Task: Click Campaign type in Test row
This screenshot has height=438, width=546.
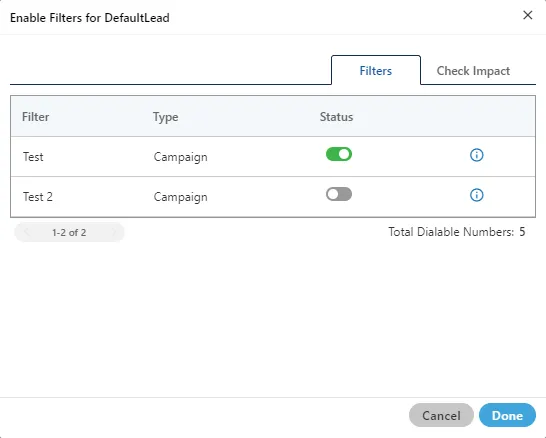Action: coord(180,157)
